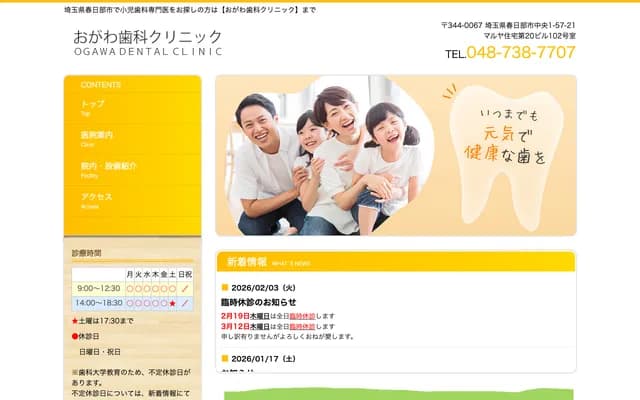Viewport: 640px width, 400px height.
Task: Click the おがわ歯科クリニック logo
Action: tap(148, 42)
